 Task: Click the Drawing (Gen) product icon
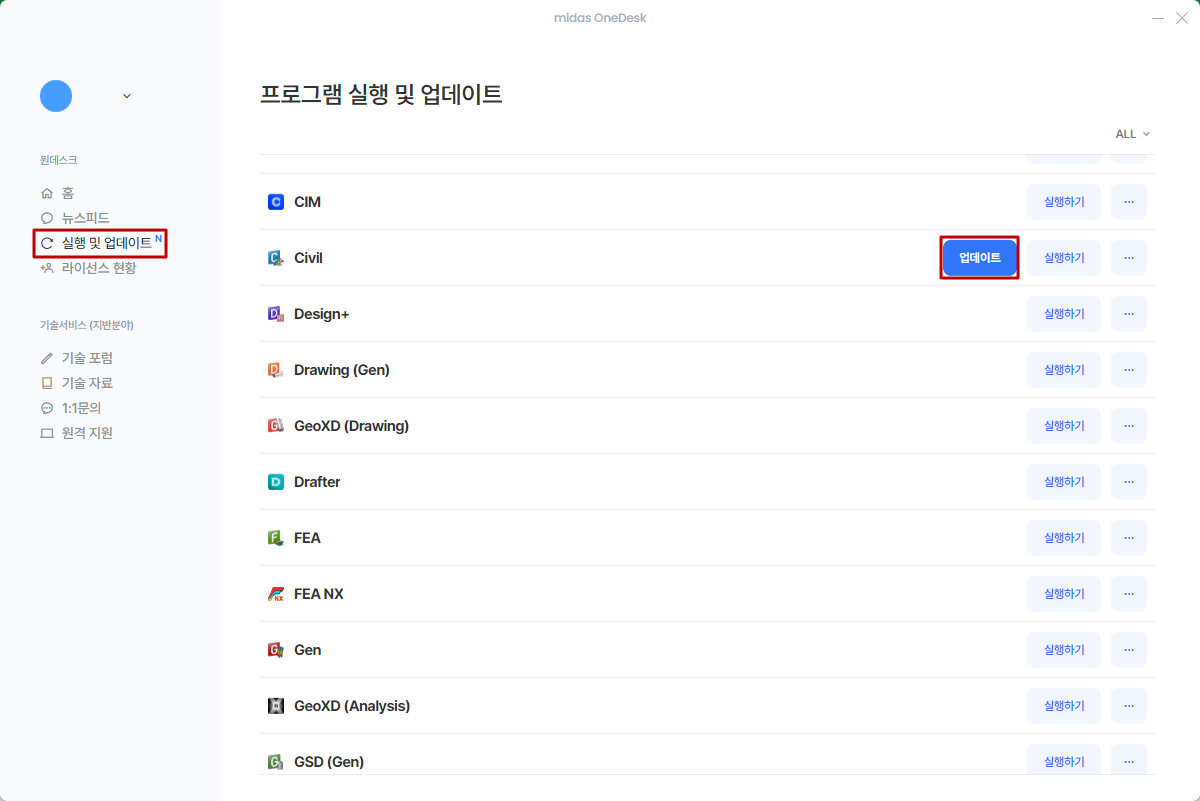[x=276, y=370]
